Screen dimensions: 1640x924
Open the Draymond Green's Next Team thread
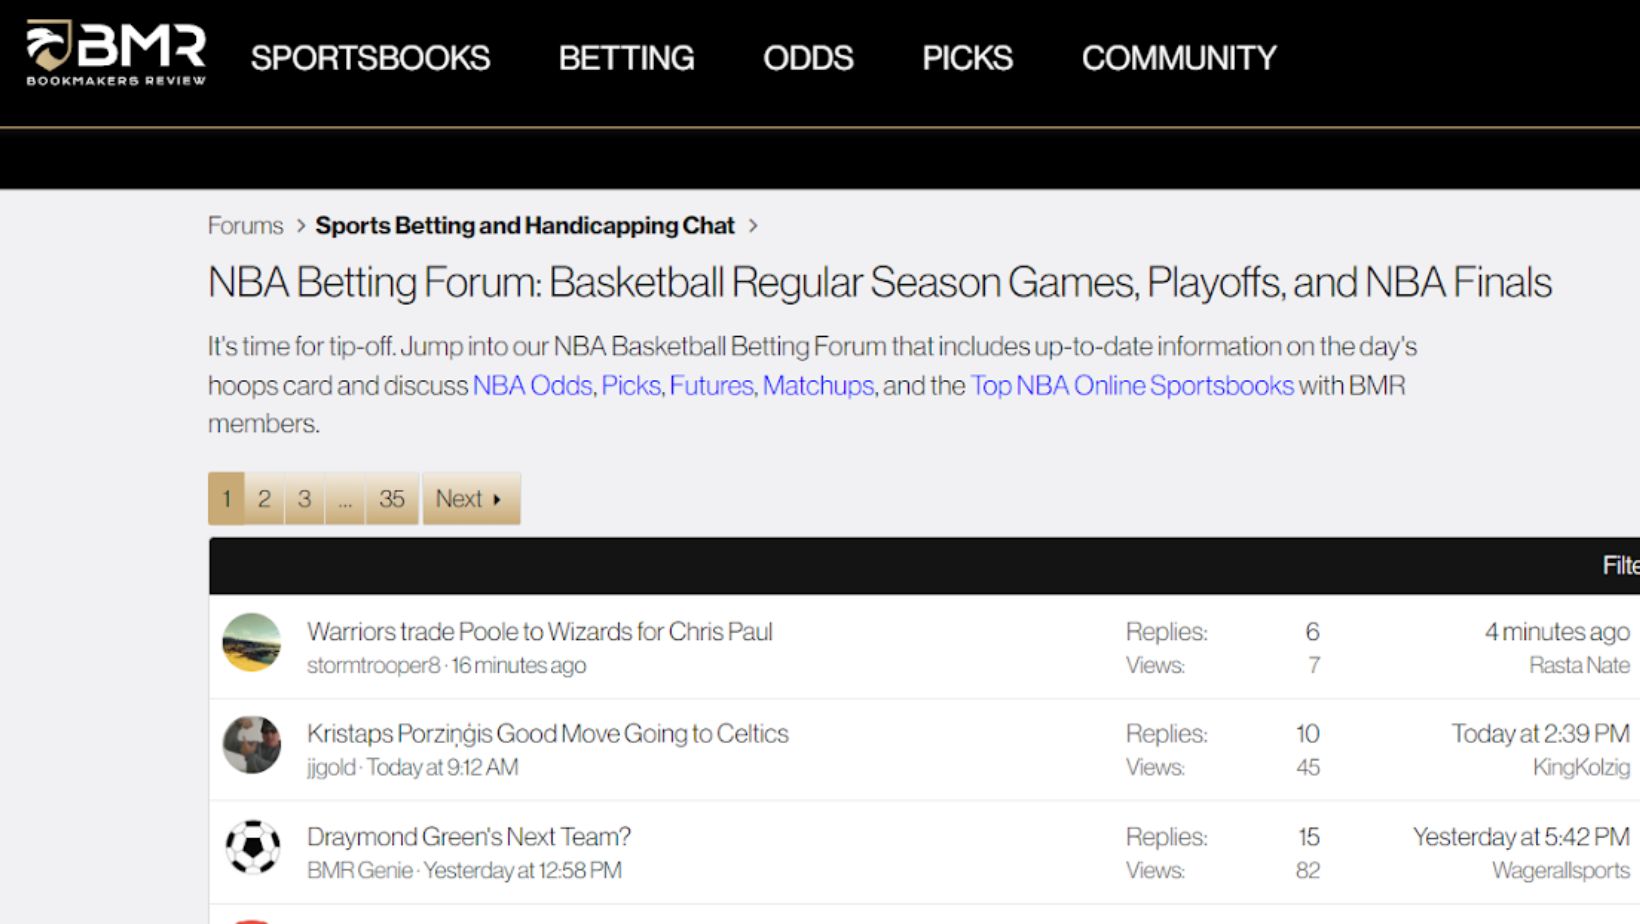point(469,837)
